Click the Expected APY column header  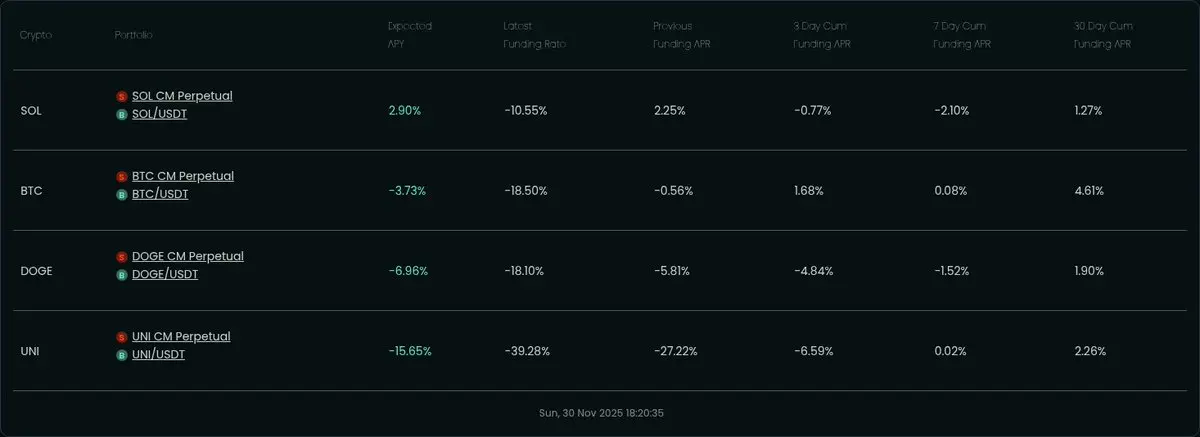pyautogui.click(x=410, y=35)
